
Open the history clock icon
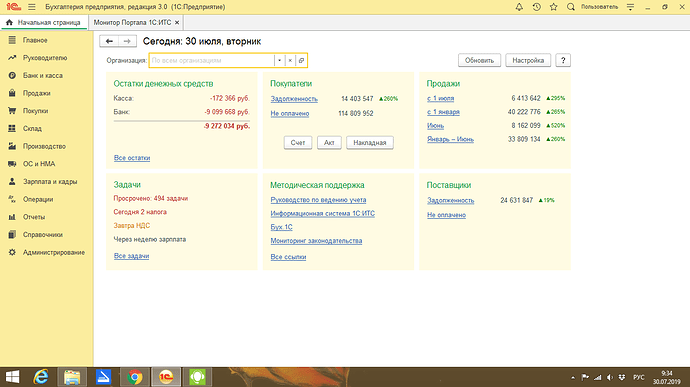(536, 7)
